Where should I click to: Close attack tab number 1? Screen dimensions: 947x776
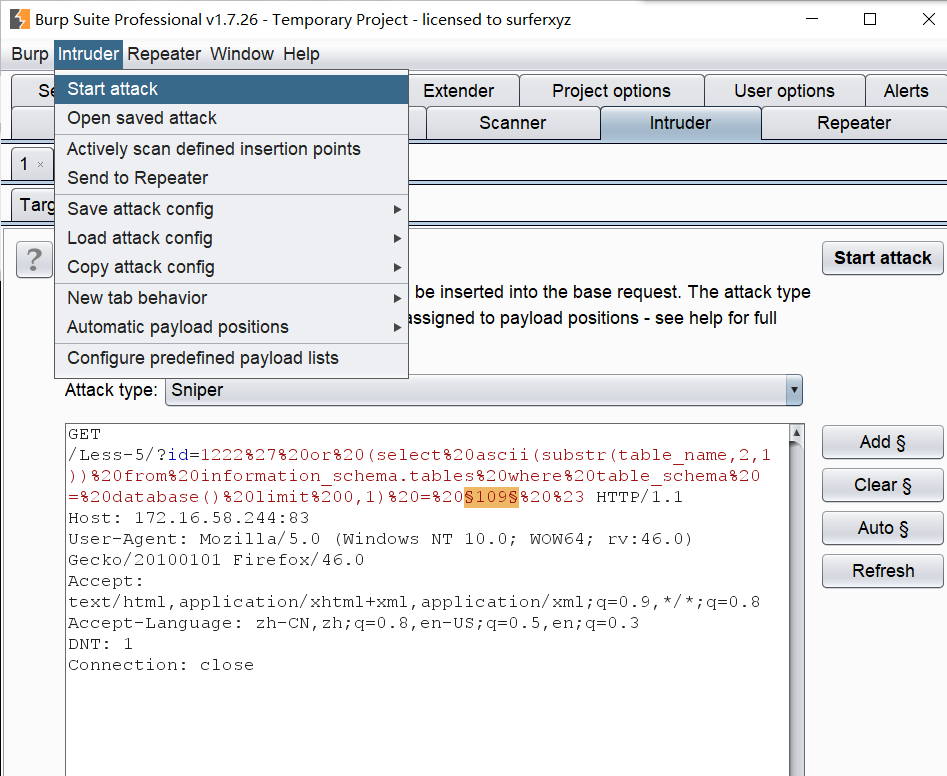40,164
